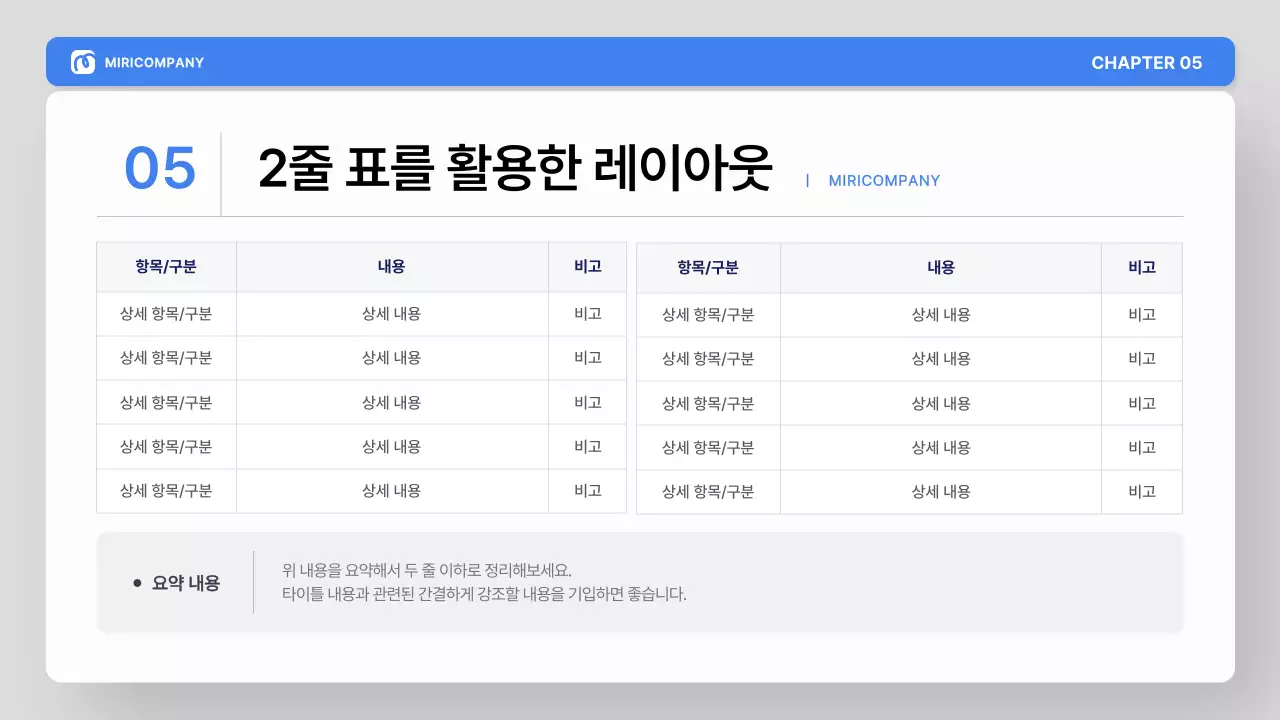The width and height of the screenshot is (1280, 720).
Task: Click the MIRICOMPANY circular logo icon
Action: (81, 61)
